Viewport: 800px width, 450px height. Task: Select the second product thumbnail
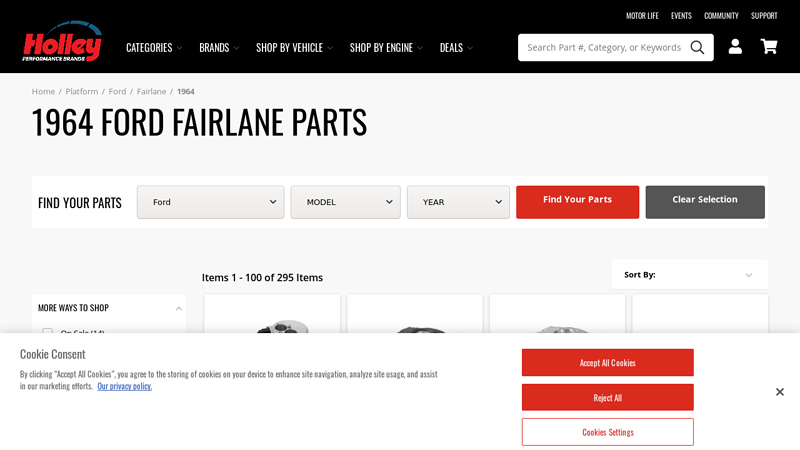click(415, 314)
